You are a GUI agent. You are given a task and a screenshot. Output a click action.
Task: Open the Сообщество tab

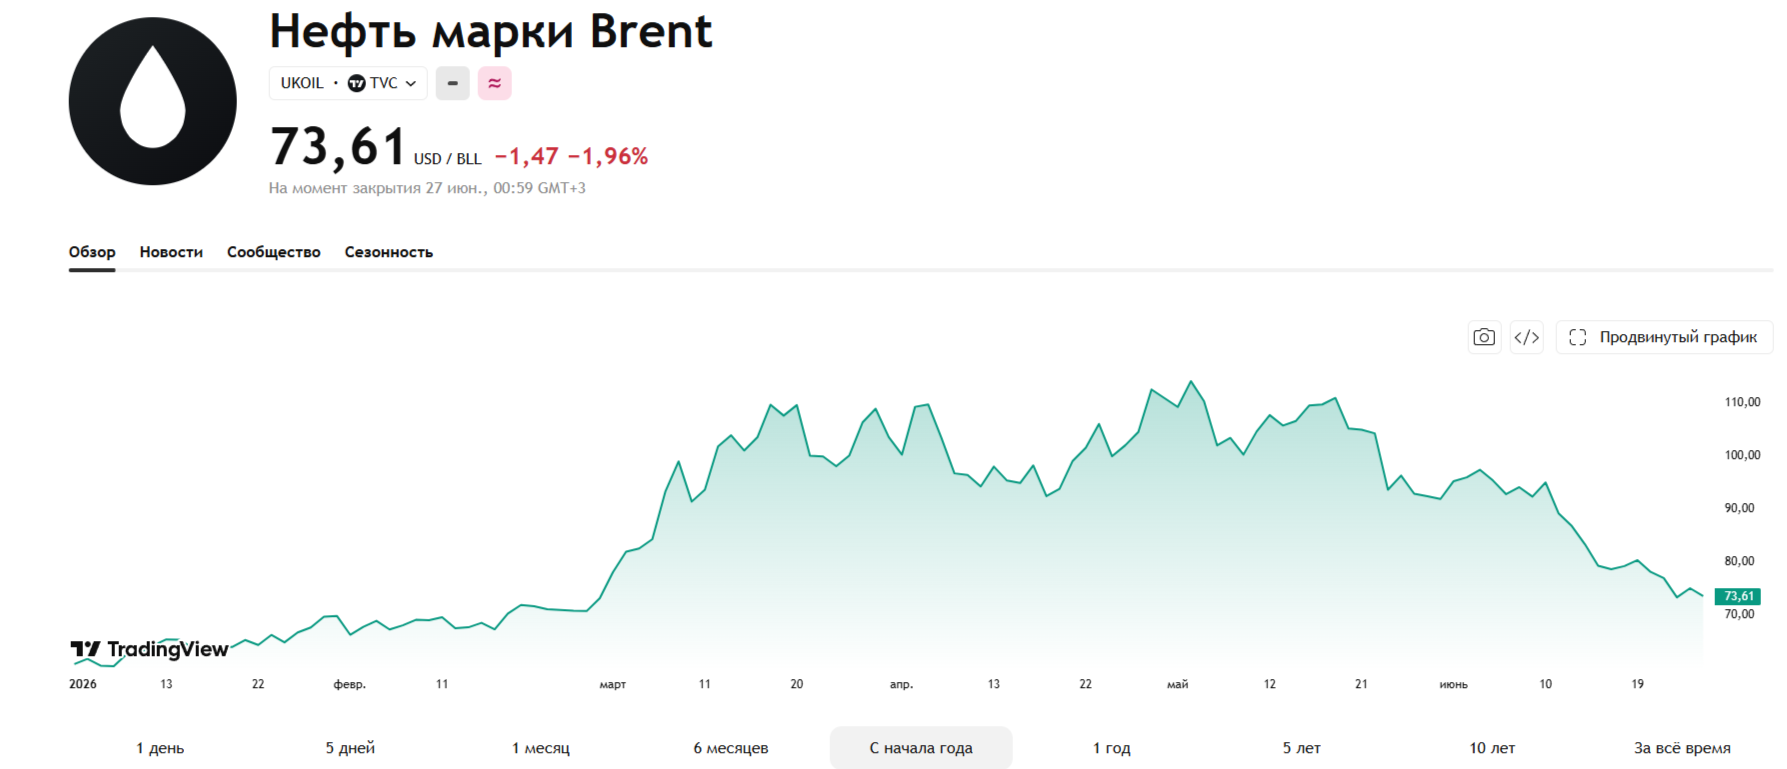coord(274,252)
